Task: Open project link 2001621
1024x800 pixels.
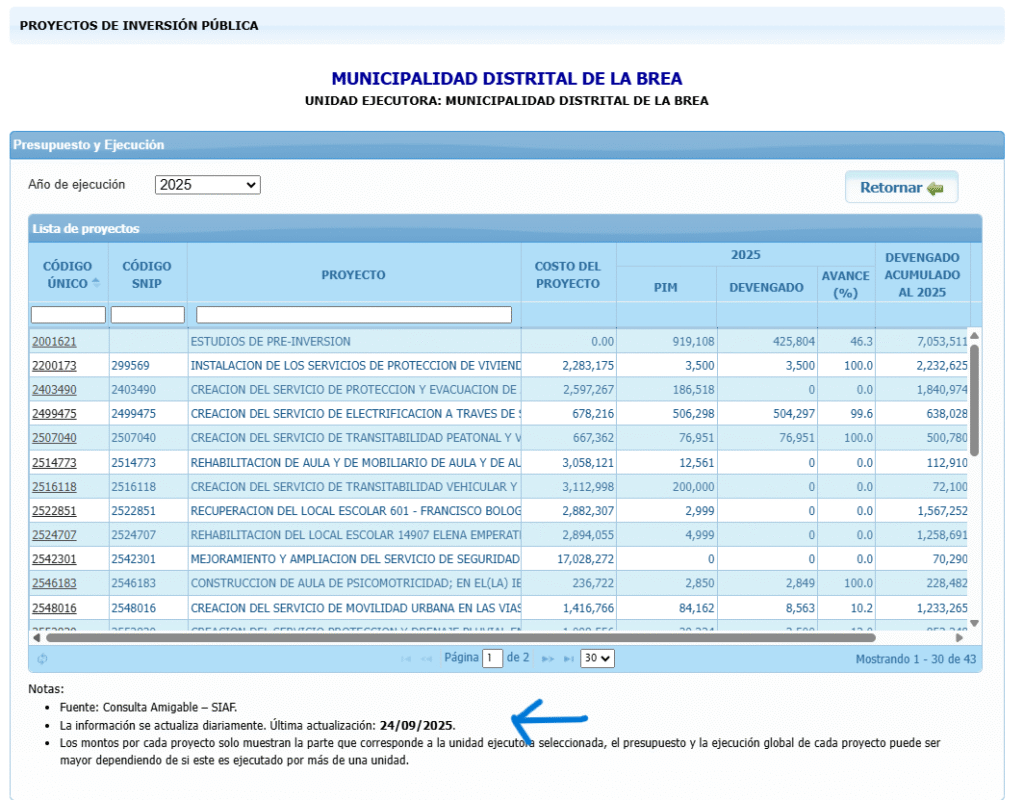Action: [x=54, y=342]
